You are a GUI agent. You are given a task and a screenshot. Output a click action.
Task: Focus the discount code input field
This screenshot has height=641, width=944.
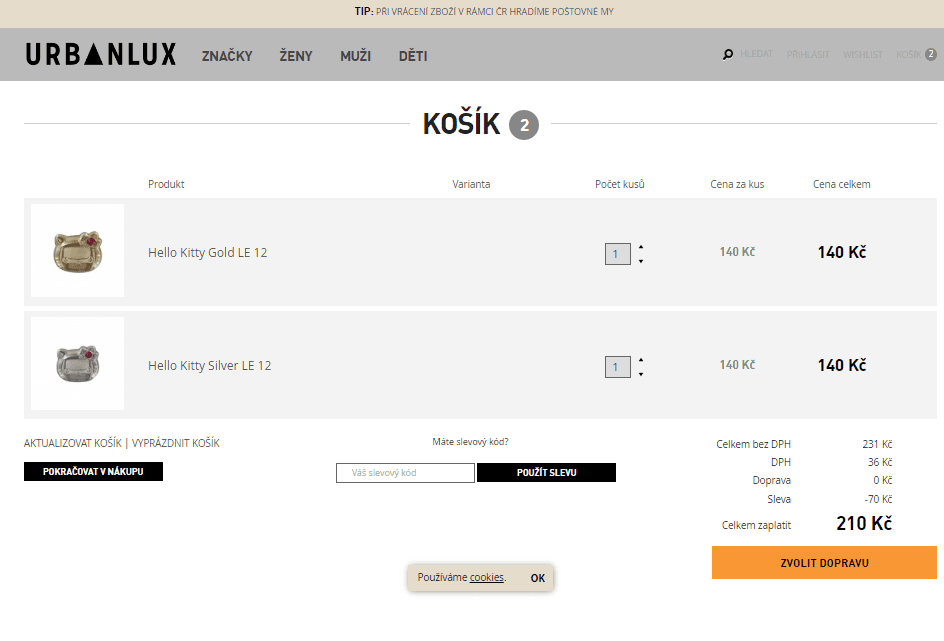[405, 473]
